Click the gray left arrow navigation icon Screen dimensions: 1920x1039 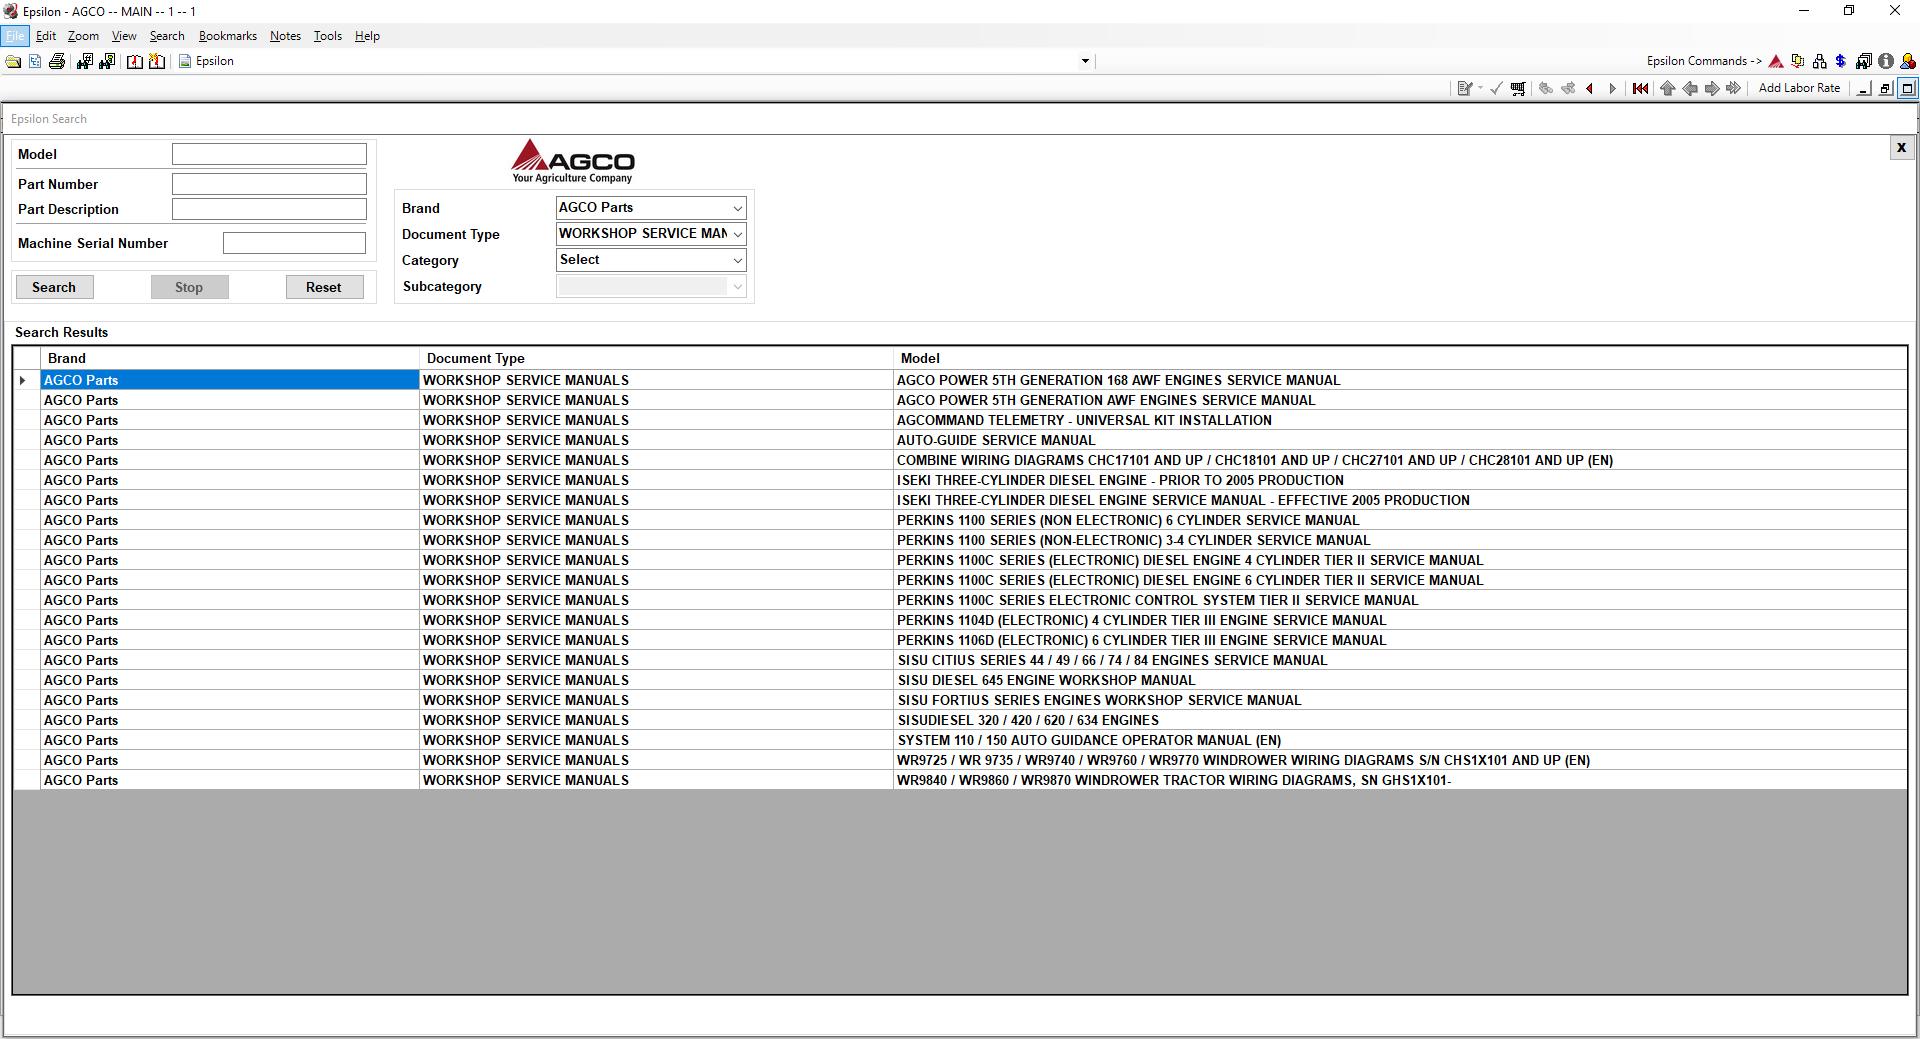tap(1690, 88)
